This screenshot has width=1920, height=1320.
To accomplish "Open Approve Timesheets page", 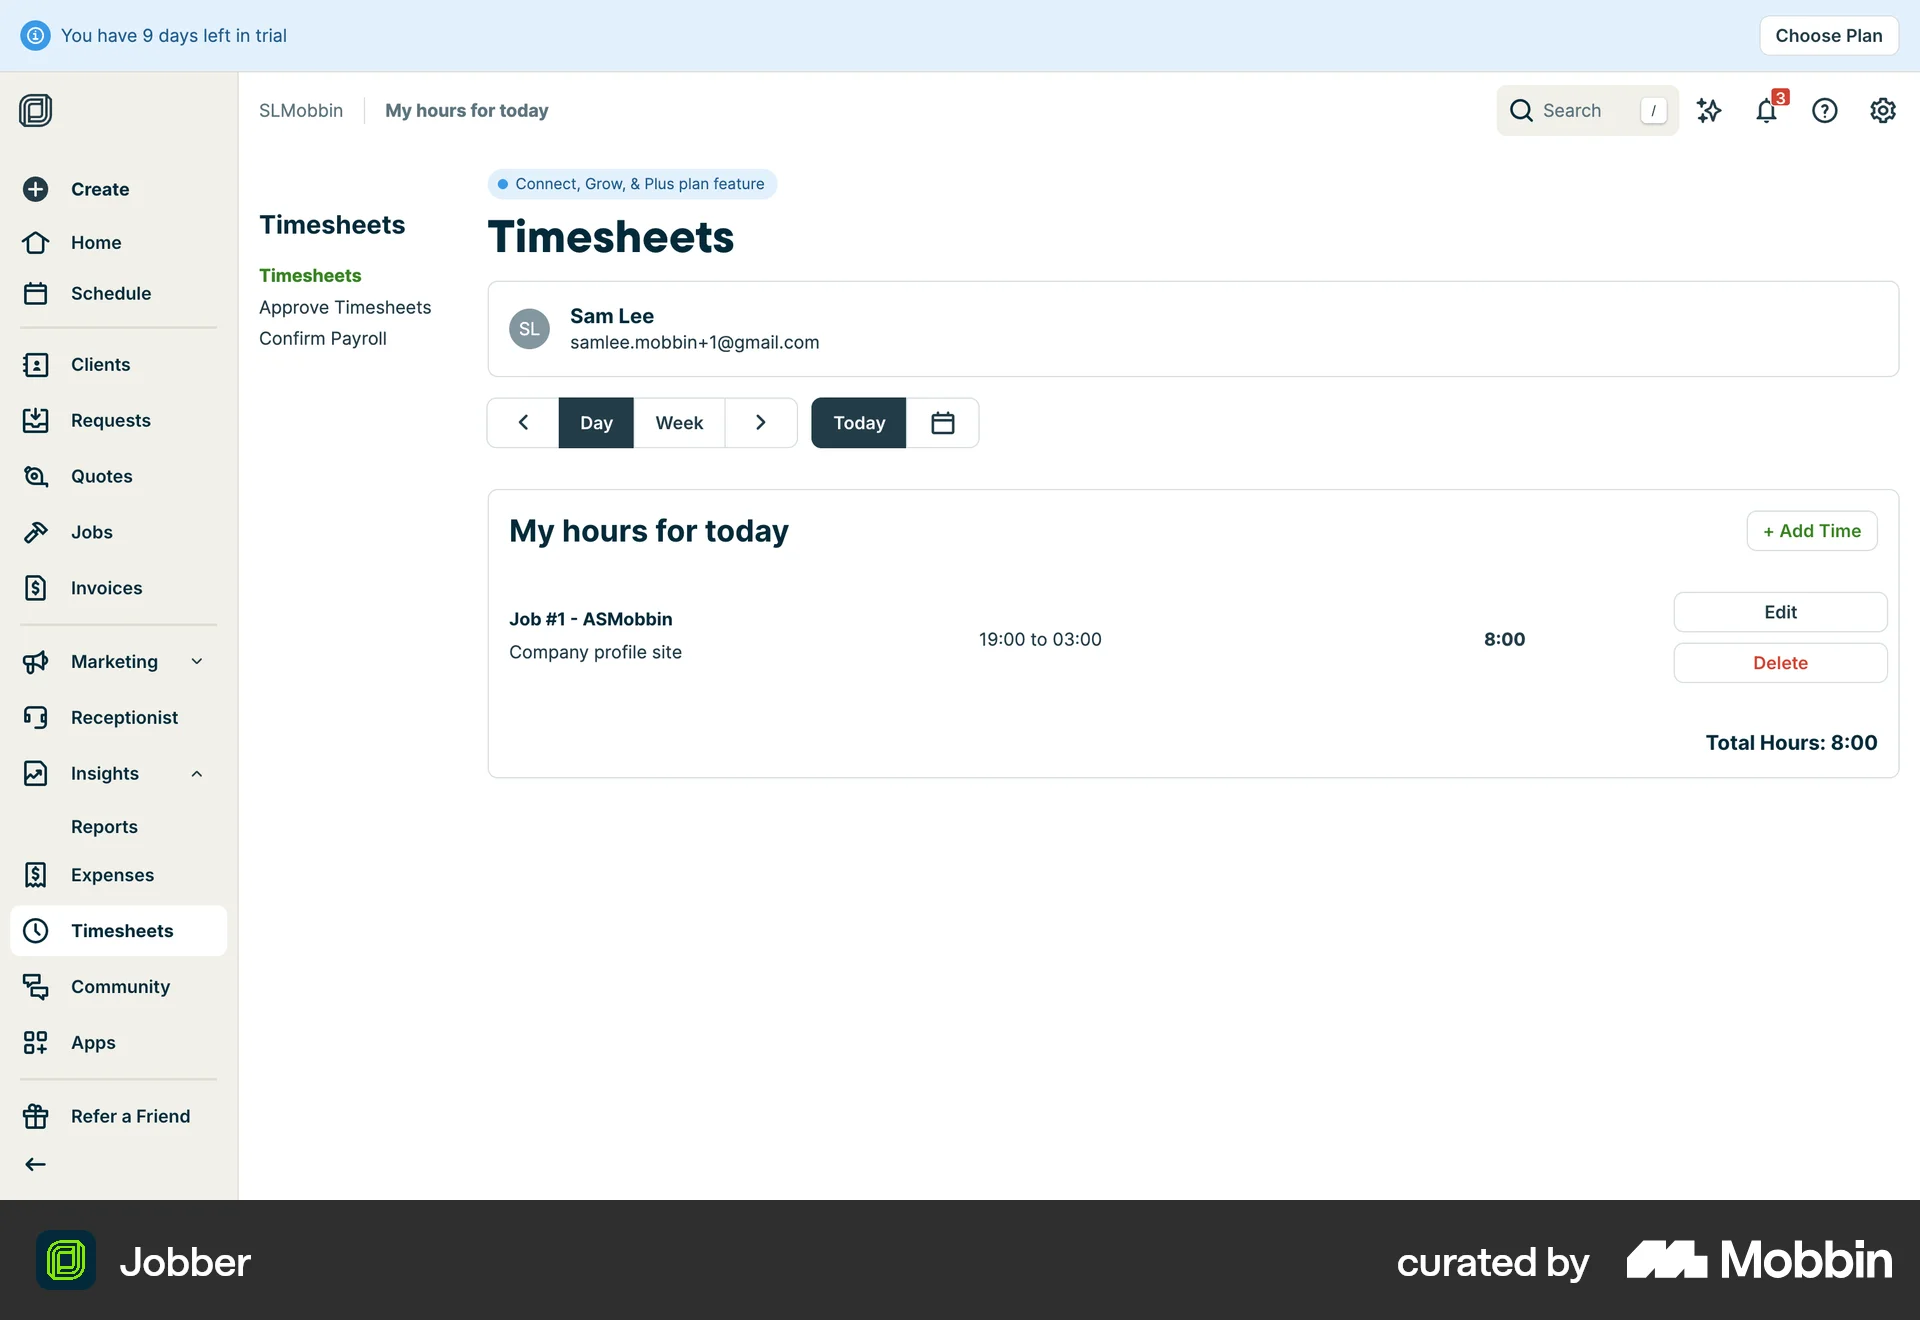I will point(345,307).
